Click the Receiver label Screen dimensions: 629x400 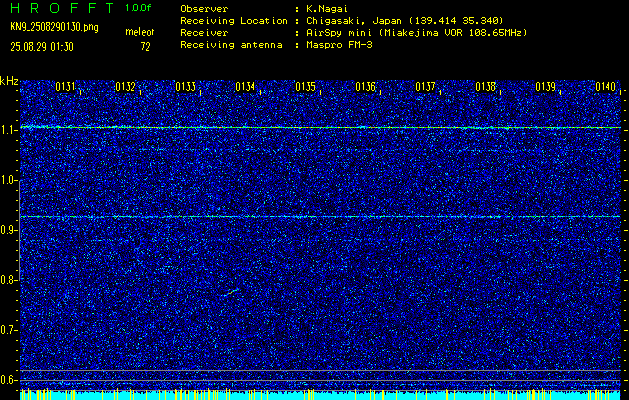coord(204,33)
